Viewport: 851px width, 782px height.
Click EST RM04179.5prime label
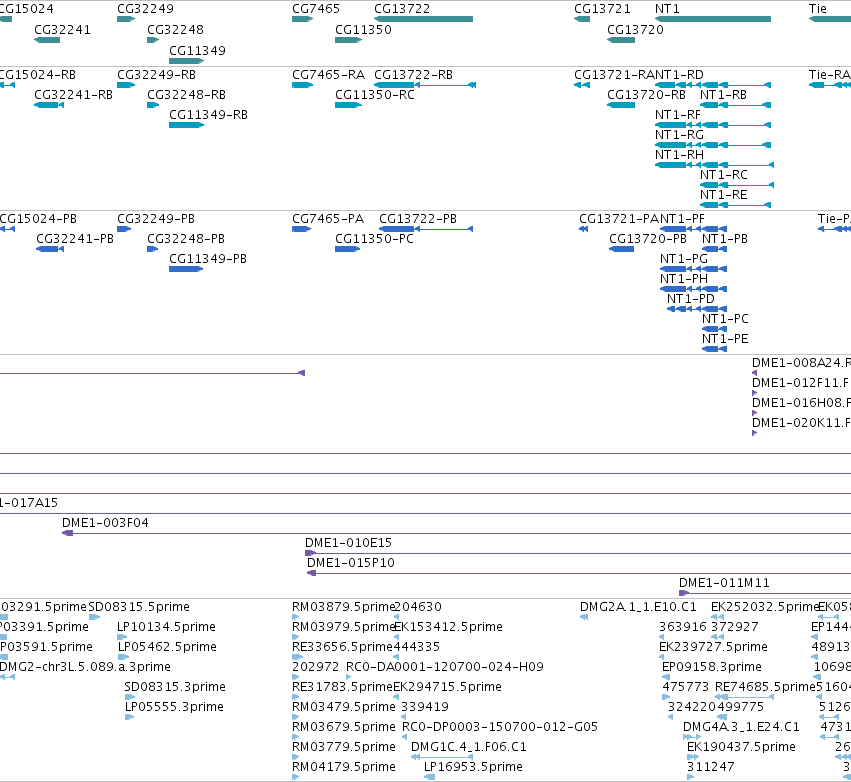[344, 767]
